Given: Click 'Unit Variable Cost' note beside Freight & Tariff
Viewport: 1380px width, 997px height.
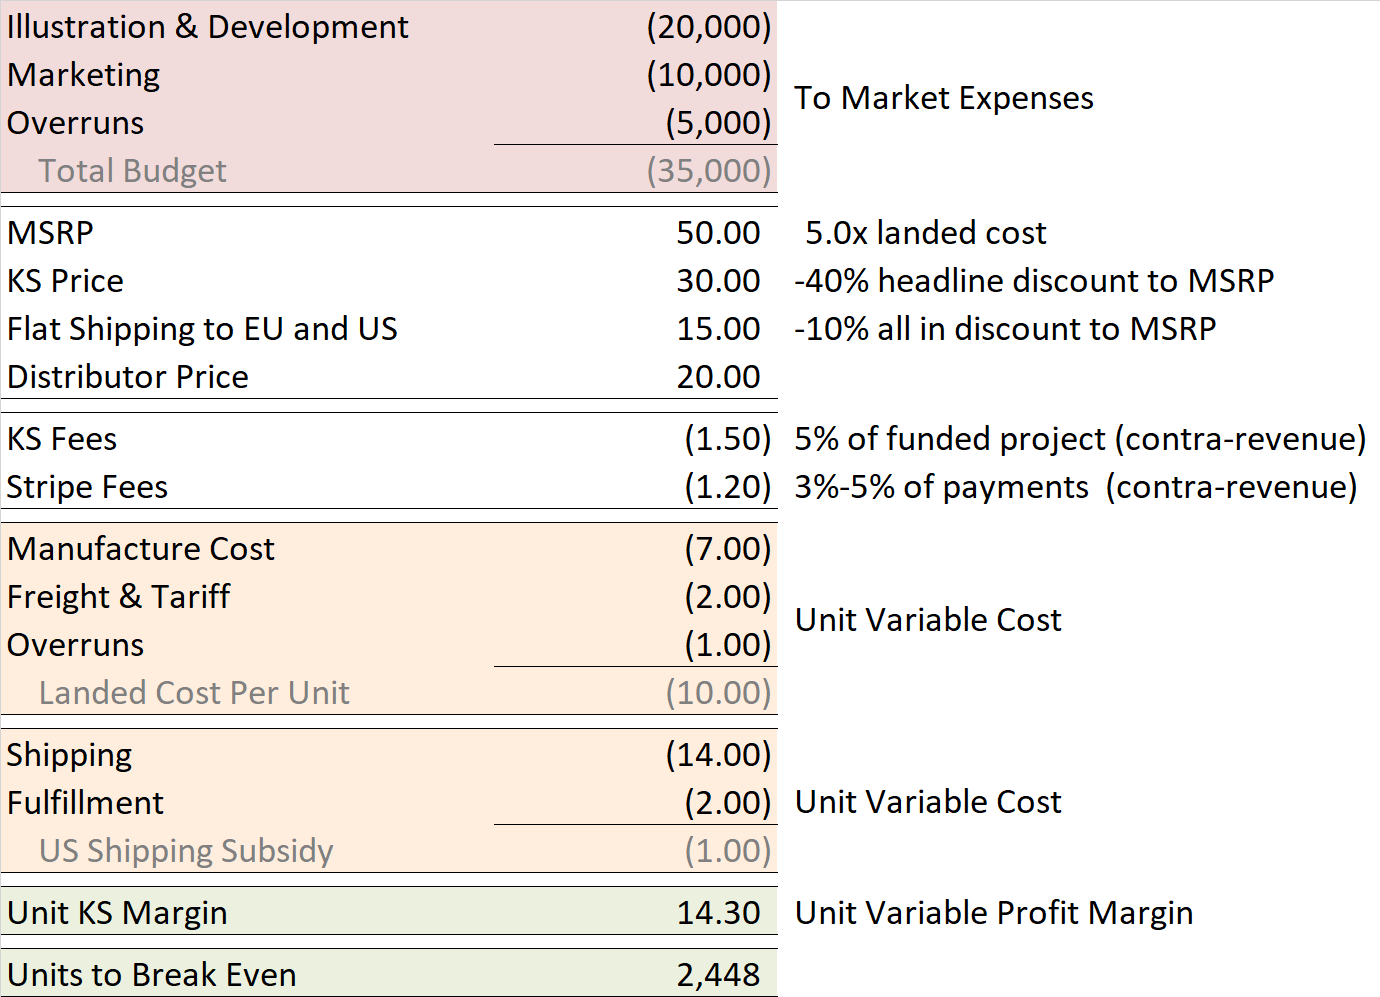Looking at the screenshot, I should coord(928,620).
